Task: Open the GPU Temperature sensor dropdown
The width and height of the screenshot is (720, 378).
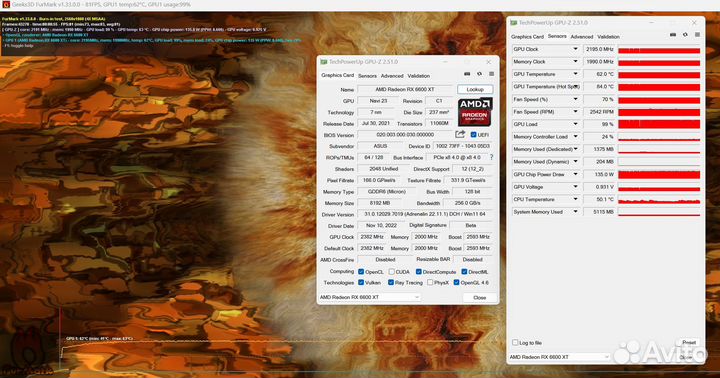Action: point(575,74)
